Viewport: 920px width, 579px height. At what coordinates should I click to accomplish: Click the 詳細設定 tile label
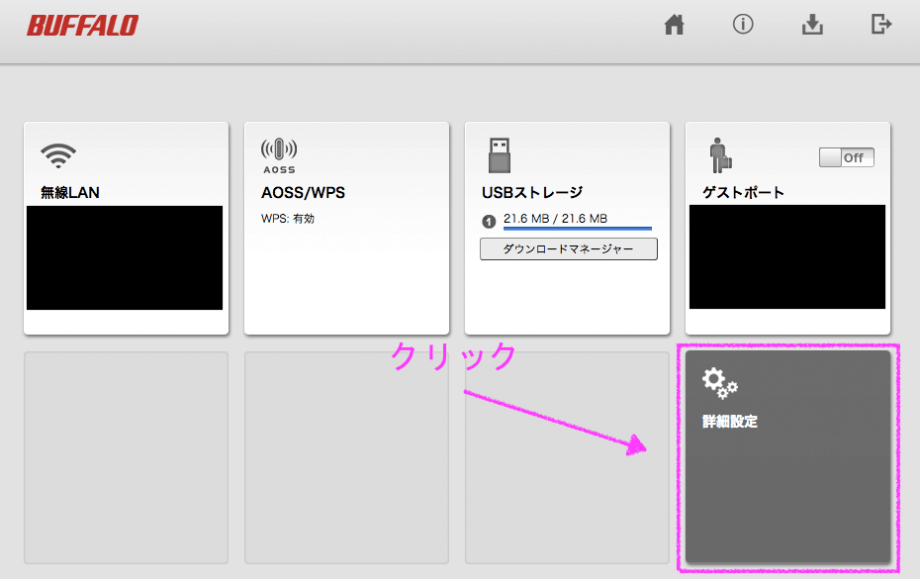[730, 422]
